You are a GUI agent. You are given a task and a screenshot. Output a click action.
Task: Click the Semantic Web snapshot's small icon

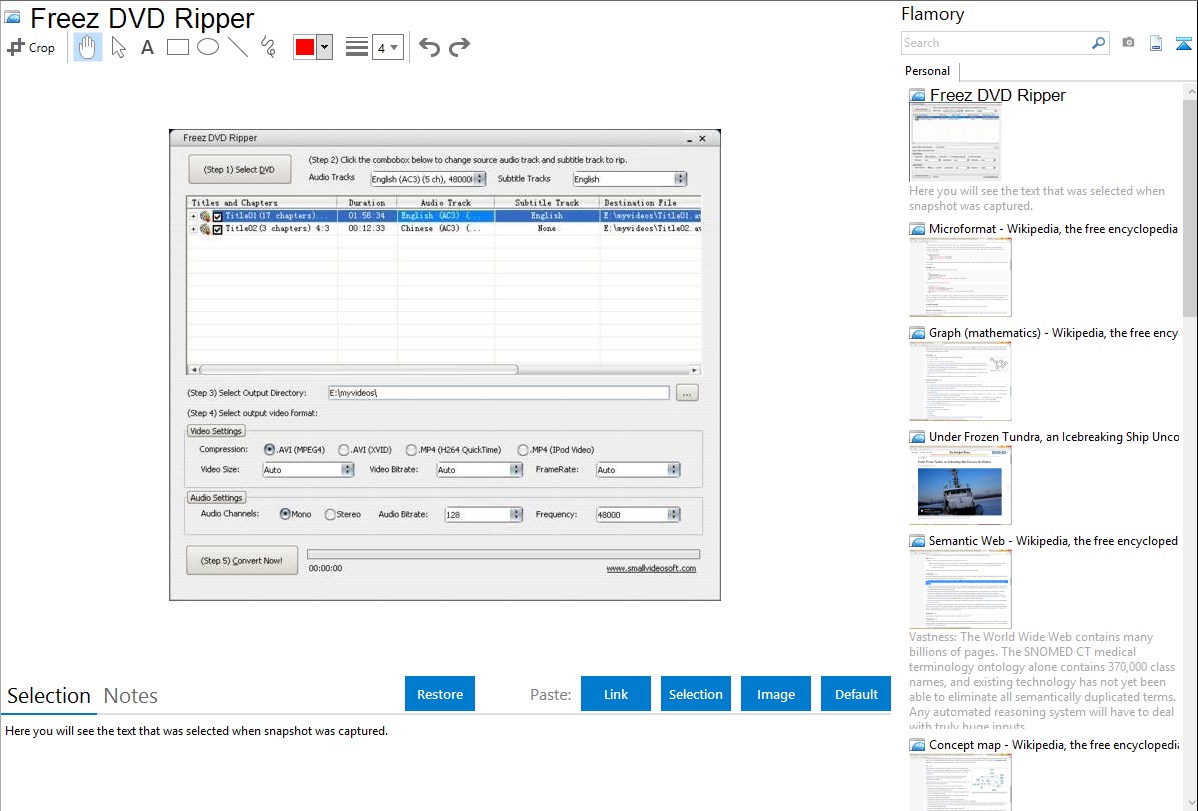click(x=917, y=541)
